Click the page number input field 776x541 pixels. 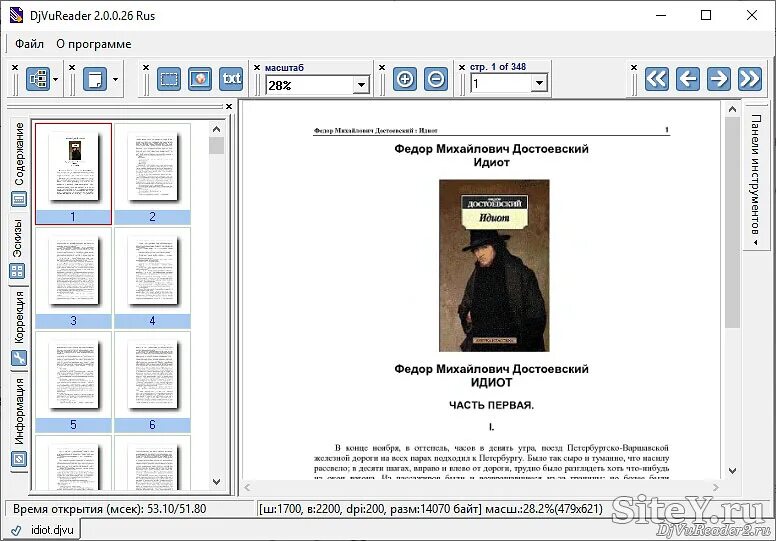click(x=501, y=83)
